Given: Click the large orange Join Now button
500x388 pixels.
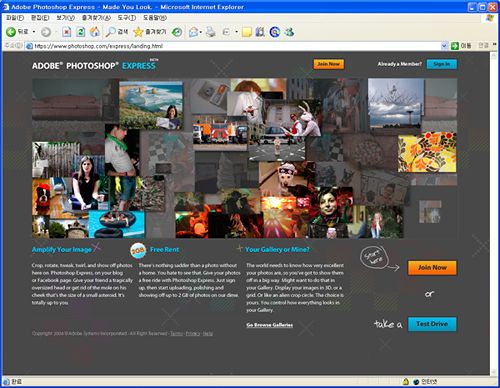Looking at the screenshot, I should (x=432, y=268).
